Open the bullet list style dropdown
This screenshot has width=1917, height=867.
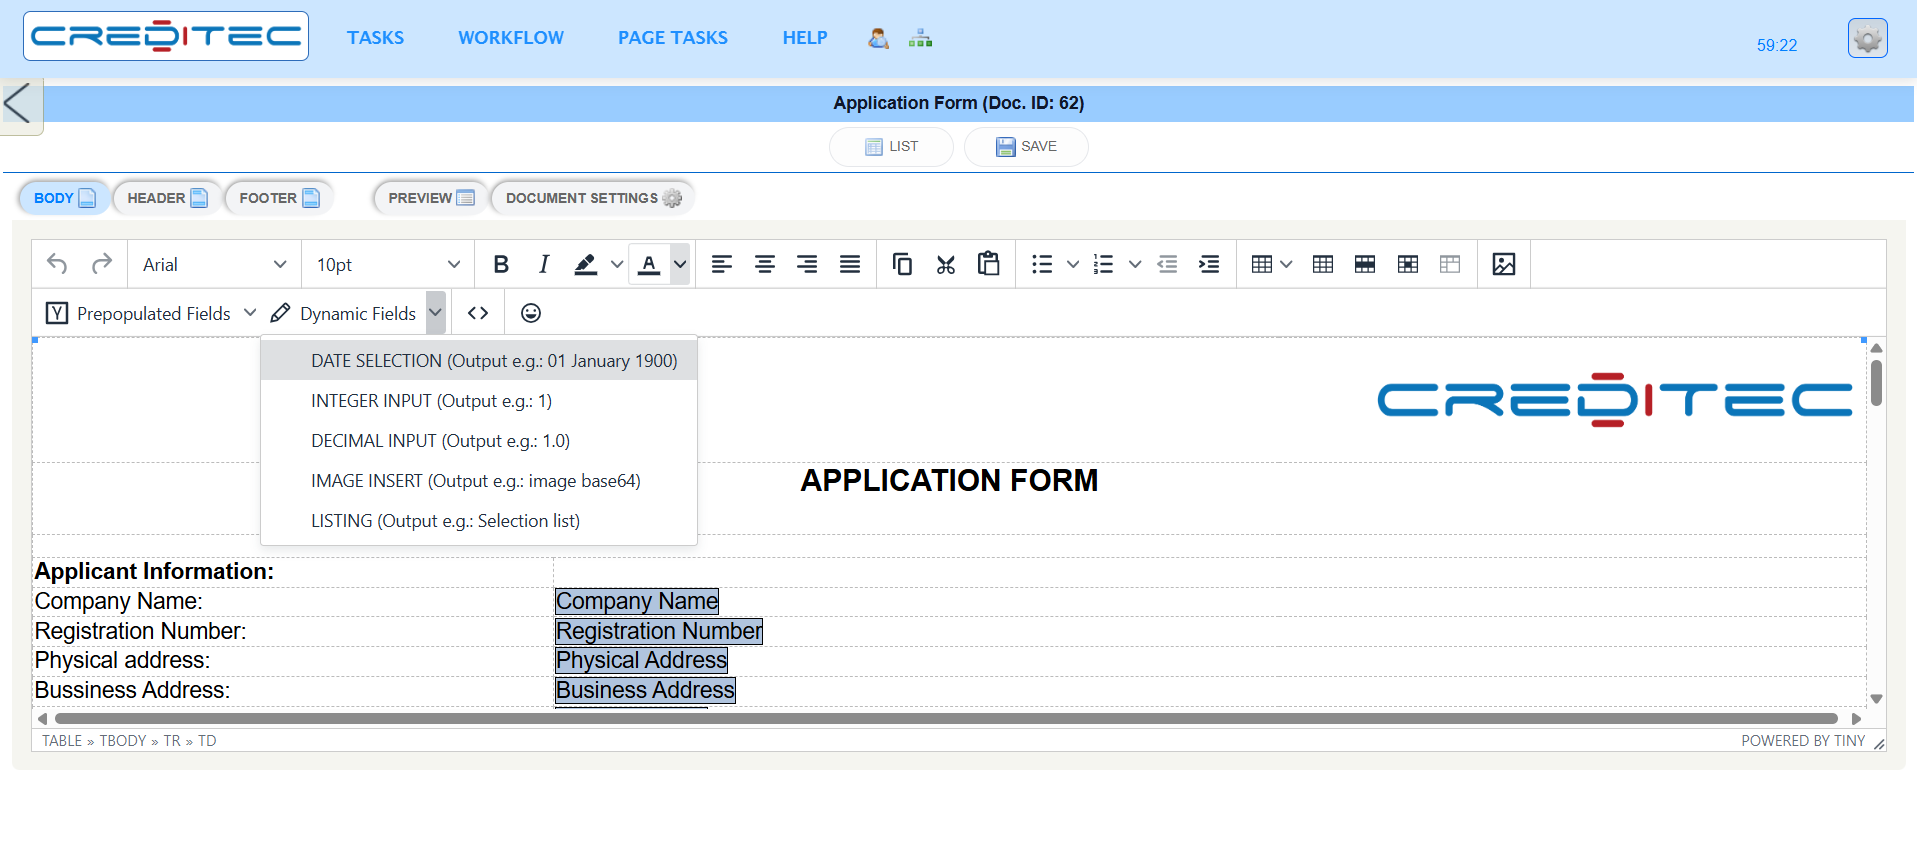(x=1073, y=264)
